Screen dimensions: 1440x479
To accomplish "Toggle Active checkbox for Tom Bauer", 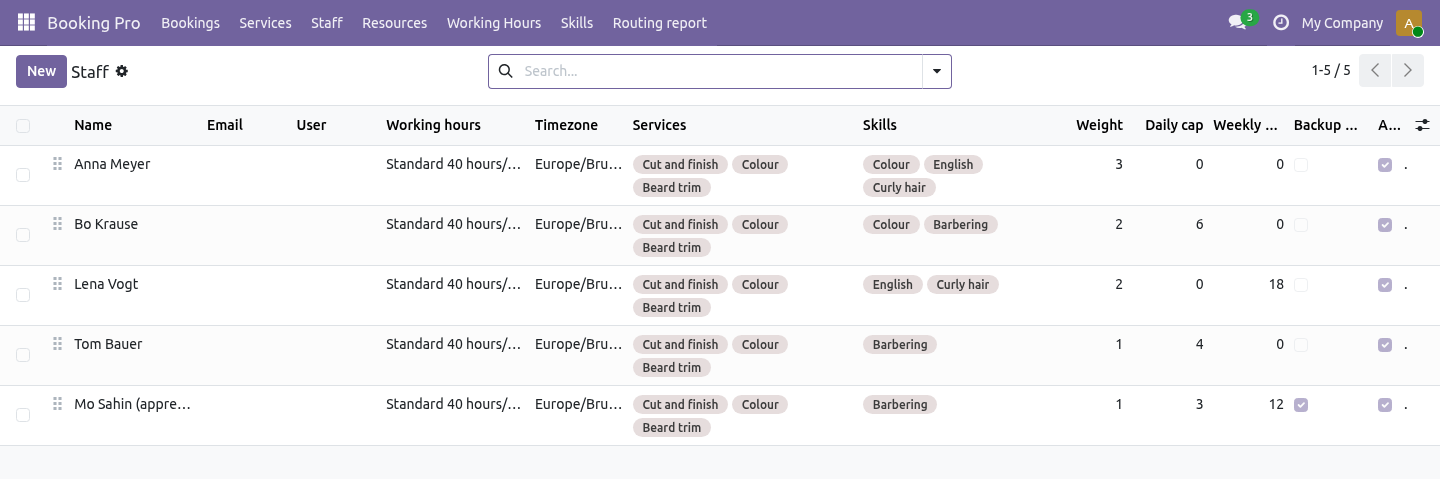I will (1384, 345).
